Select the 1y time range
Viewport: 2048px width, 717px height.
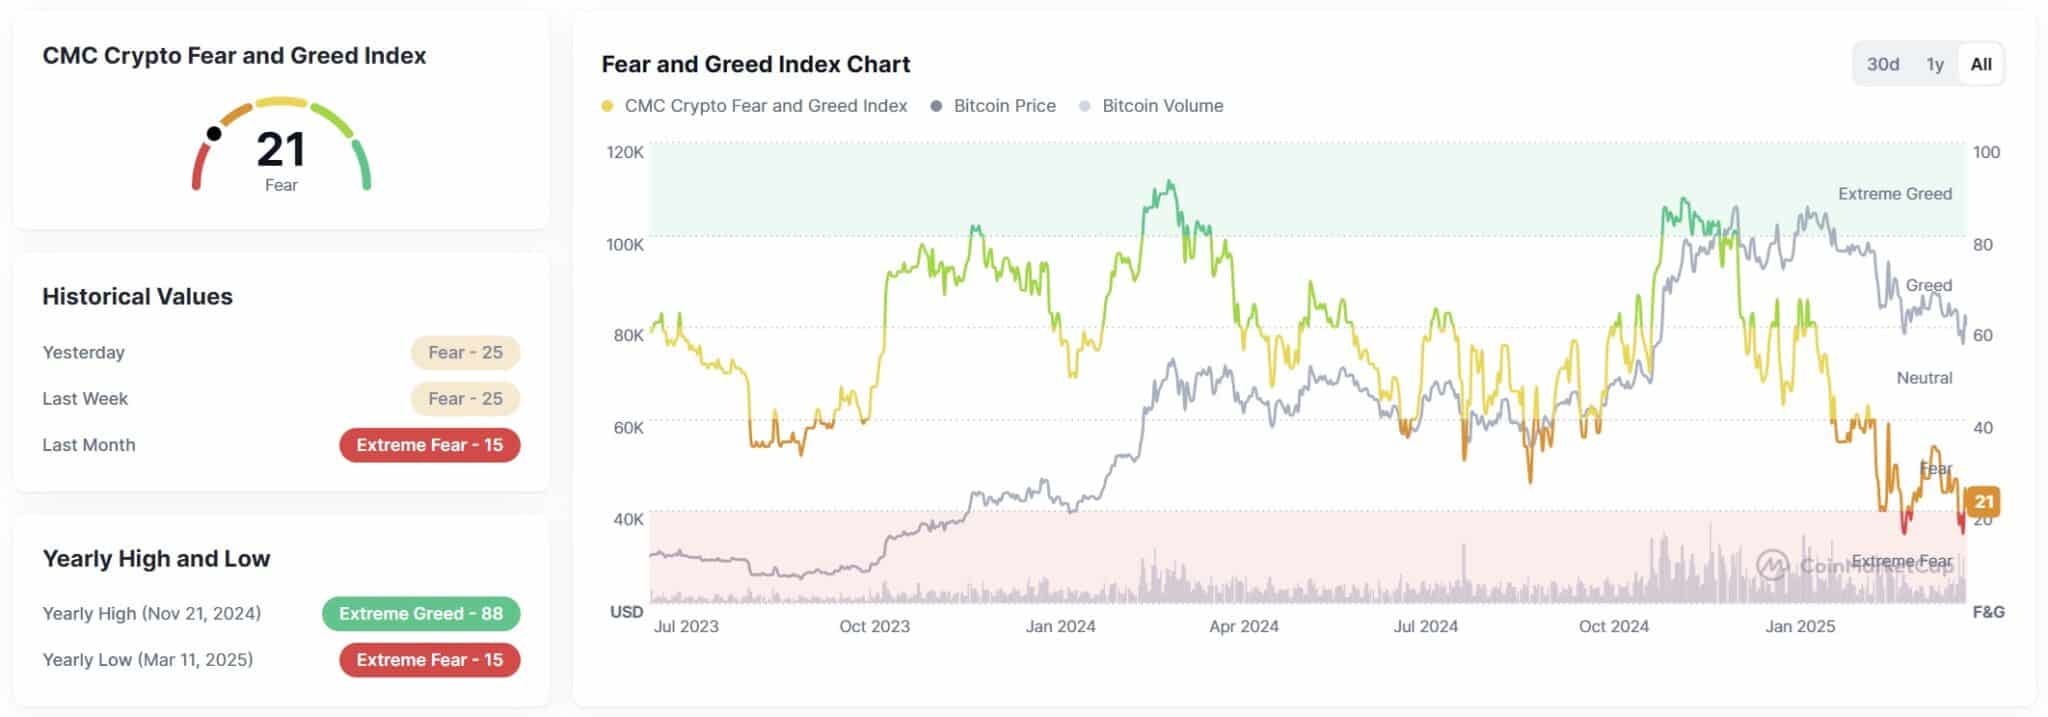tap(1935, 64)
